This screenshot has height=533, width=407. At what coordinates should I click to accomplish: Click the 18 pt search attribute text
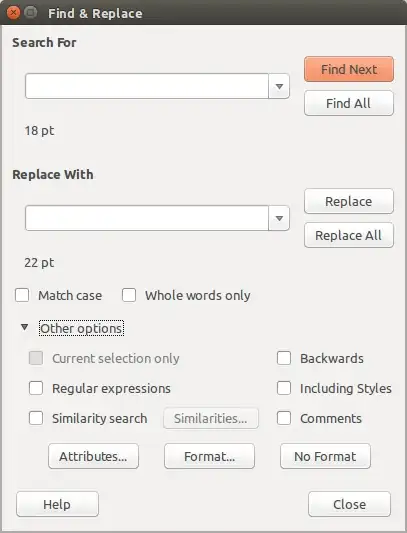tap(39, 131)
